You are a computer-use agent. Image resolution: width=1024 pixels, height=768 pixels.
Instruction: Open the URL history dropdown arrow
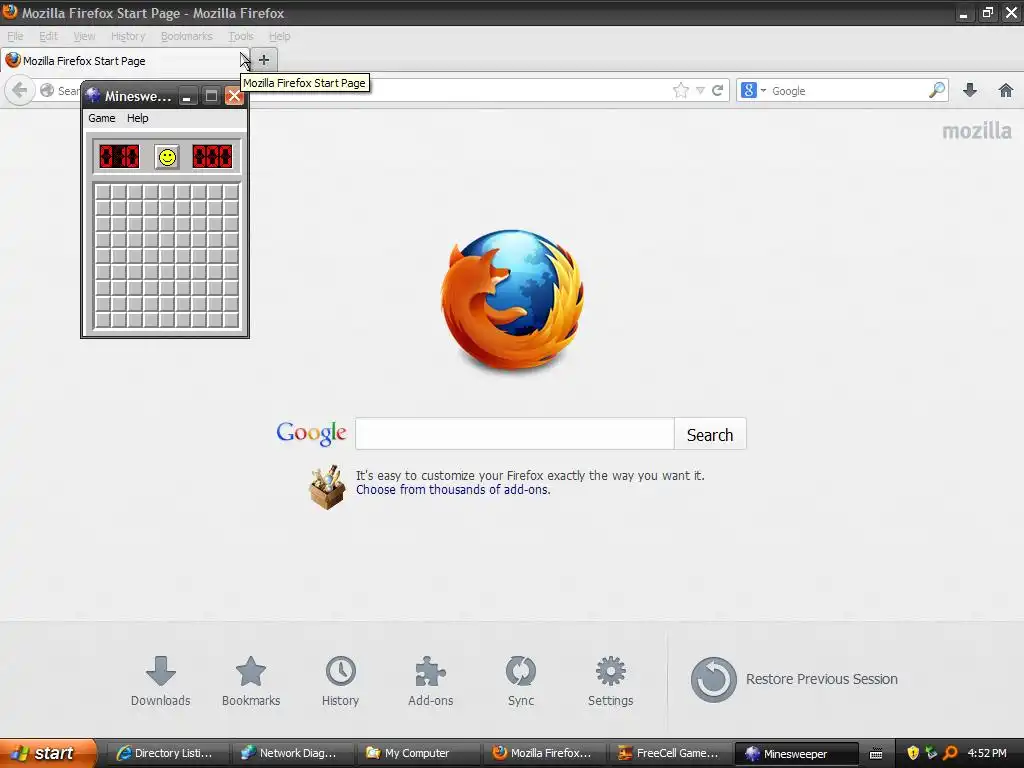point(700,90)
